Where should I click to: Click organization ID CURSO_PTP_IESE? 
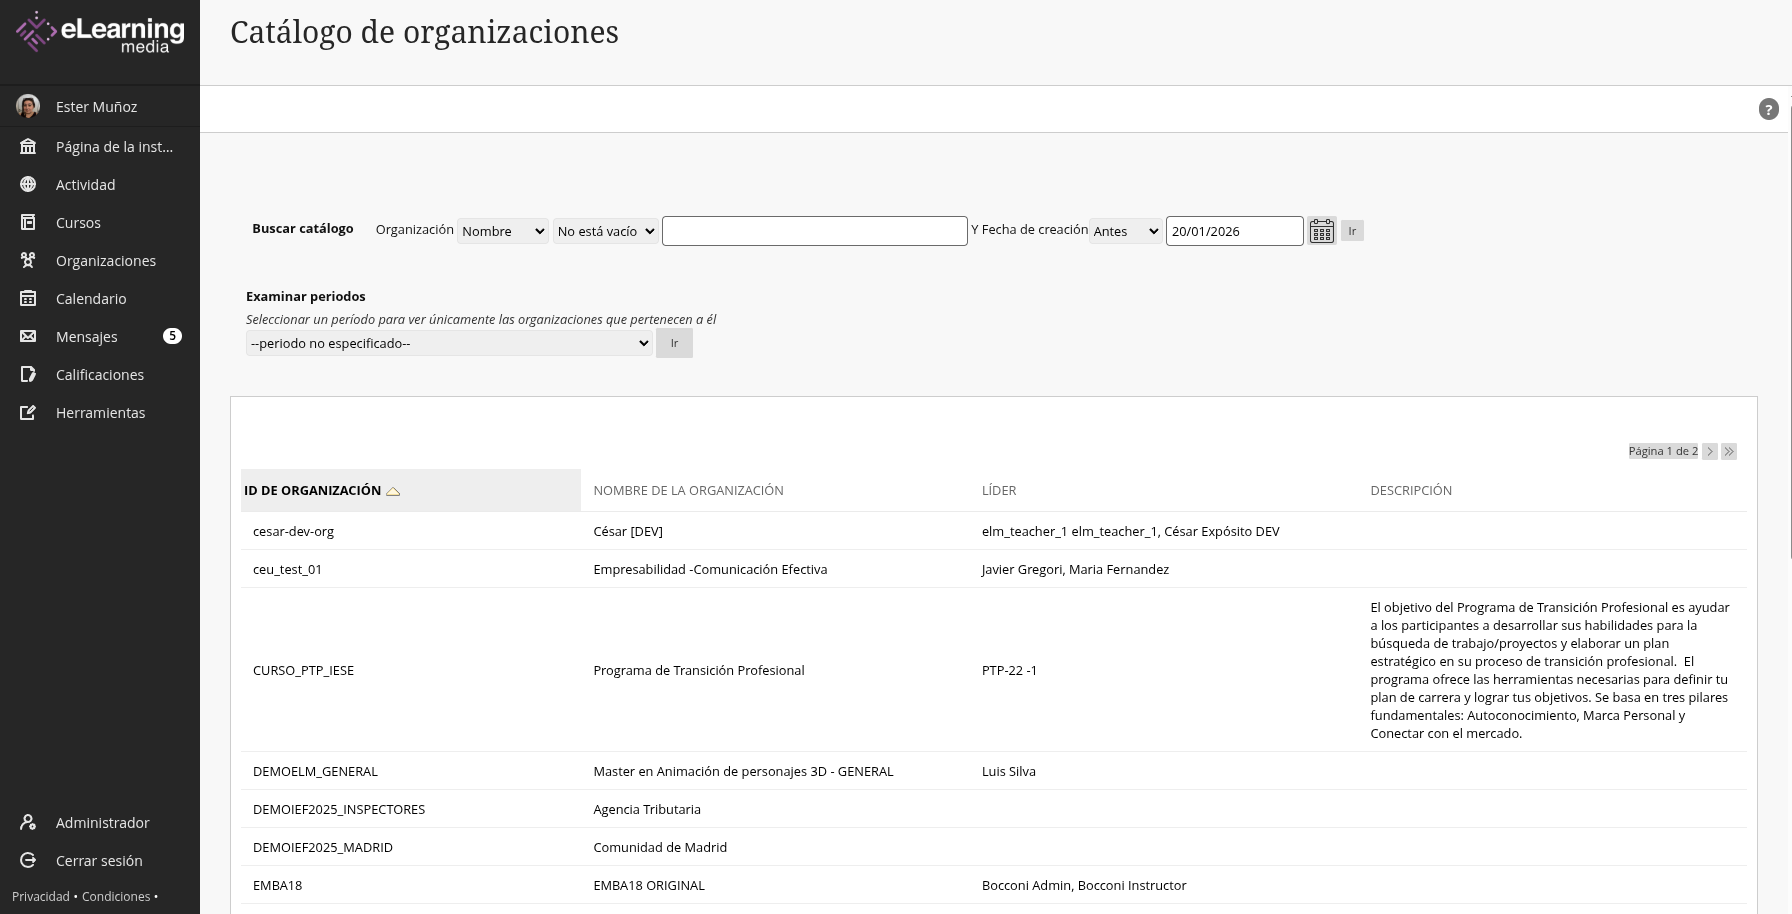tap(303, 670)
